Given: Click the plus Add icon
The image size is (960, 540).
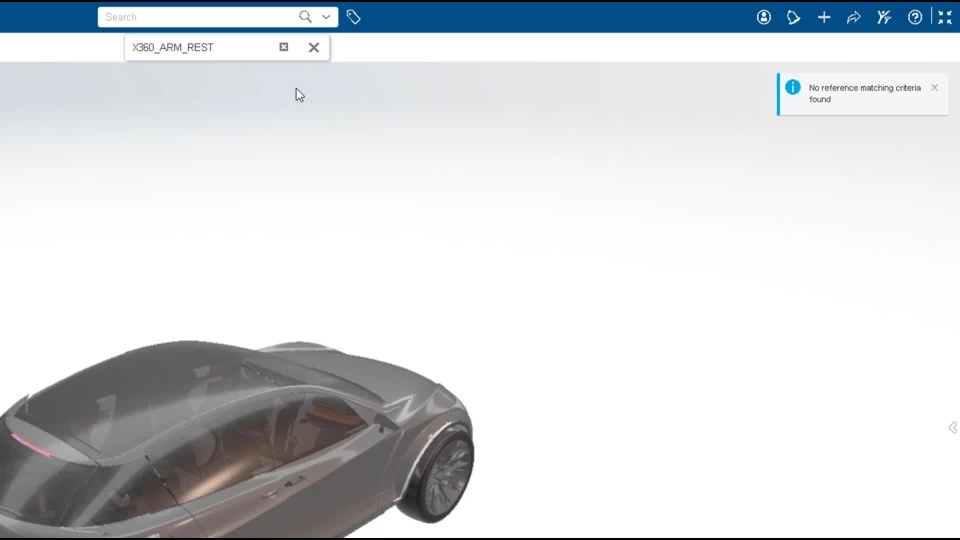Looking at the screenshot, I should coord(824,17).
